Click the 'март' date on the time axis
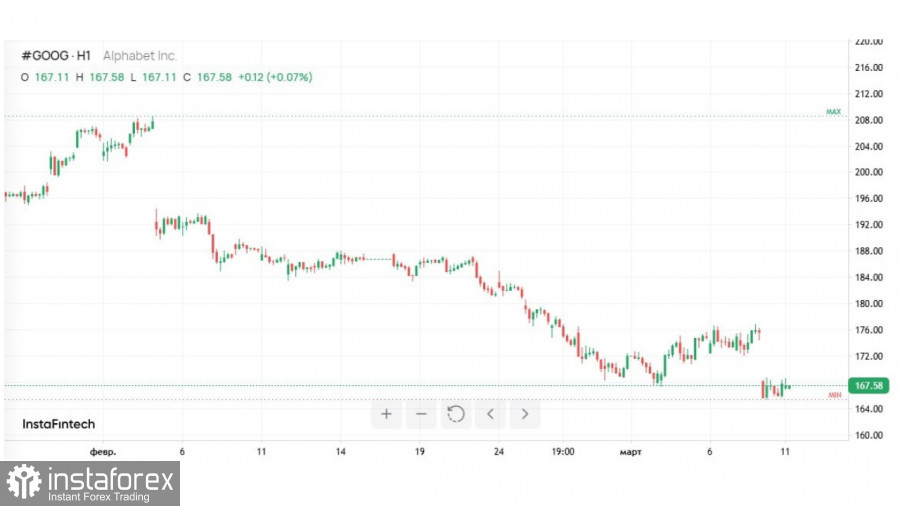 [630, 452]
